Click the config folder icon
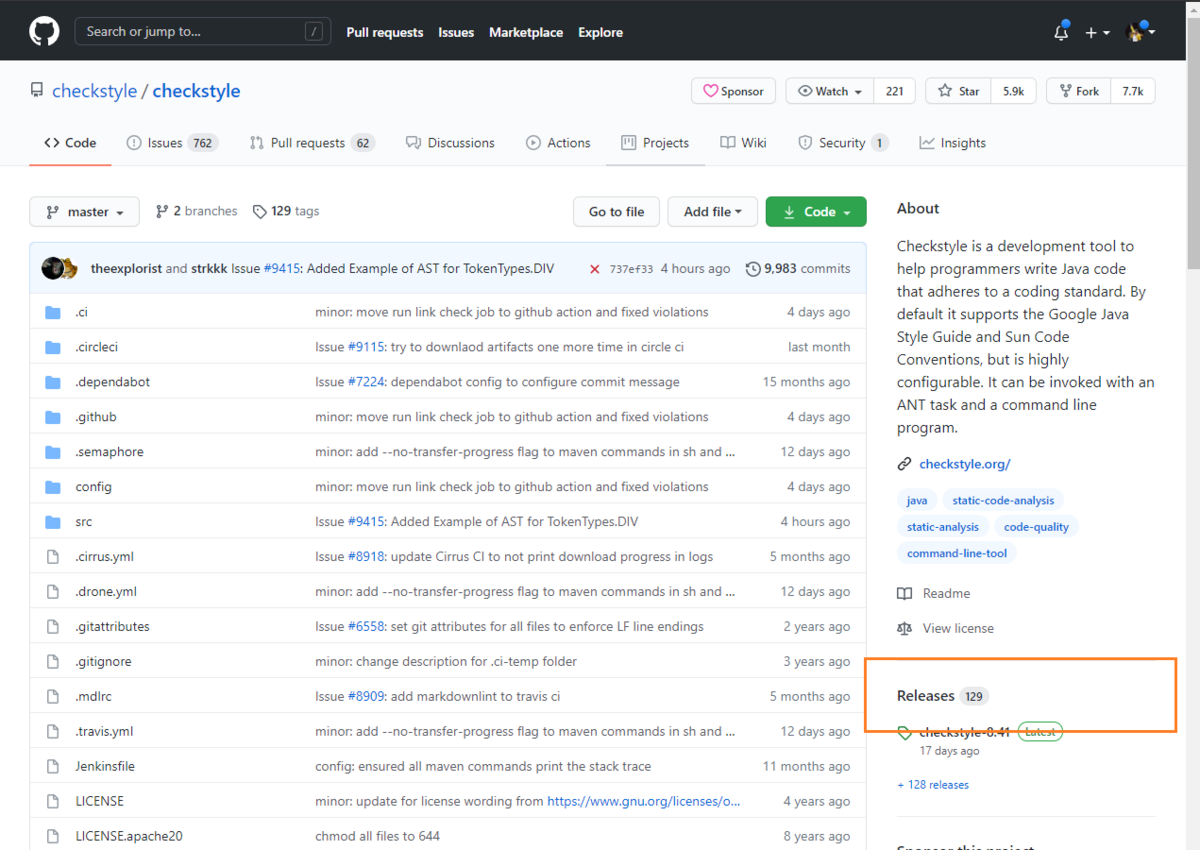Viewport: 1200px width, 850px height. coord(53,487)
